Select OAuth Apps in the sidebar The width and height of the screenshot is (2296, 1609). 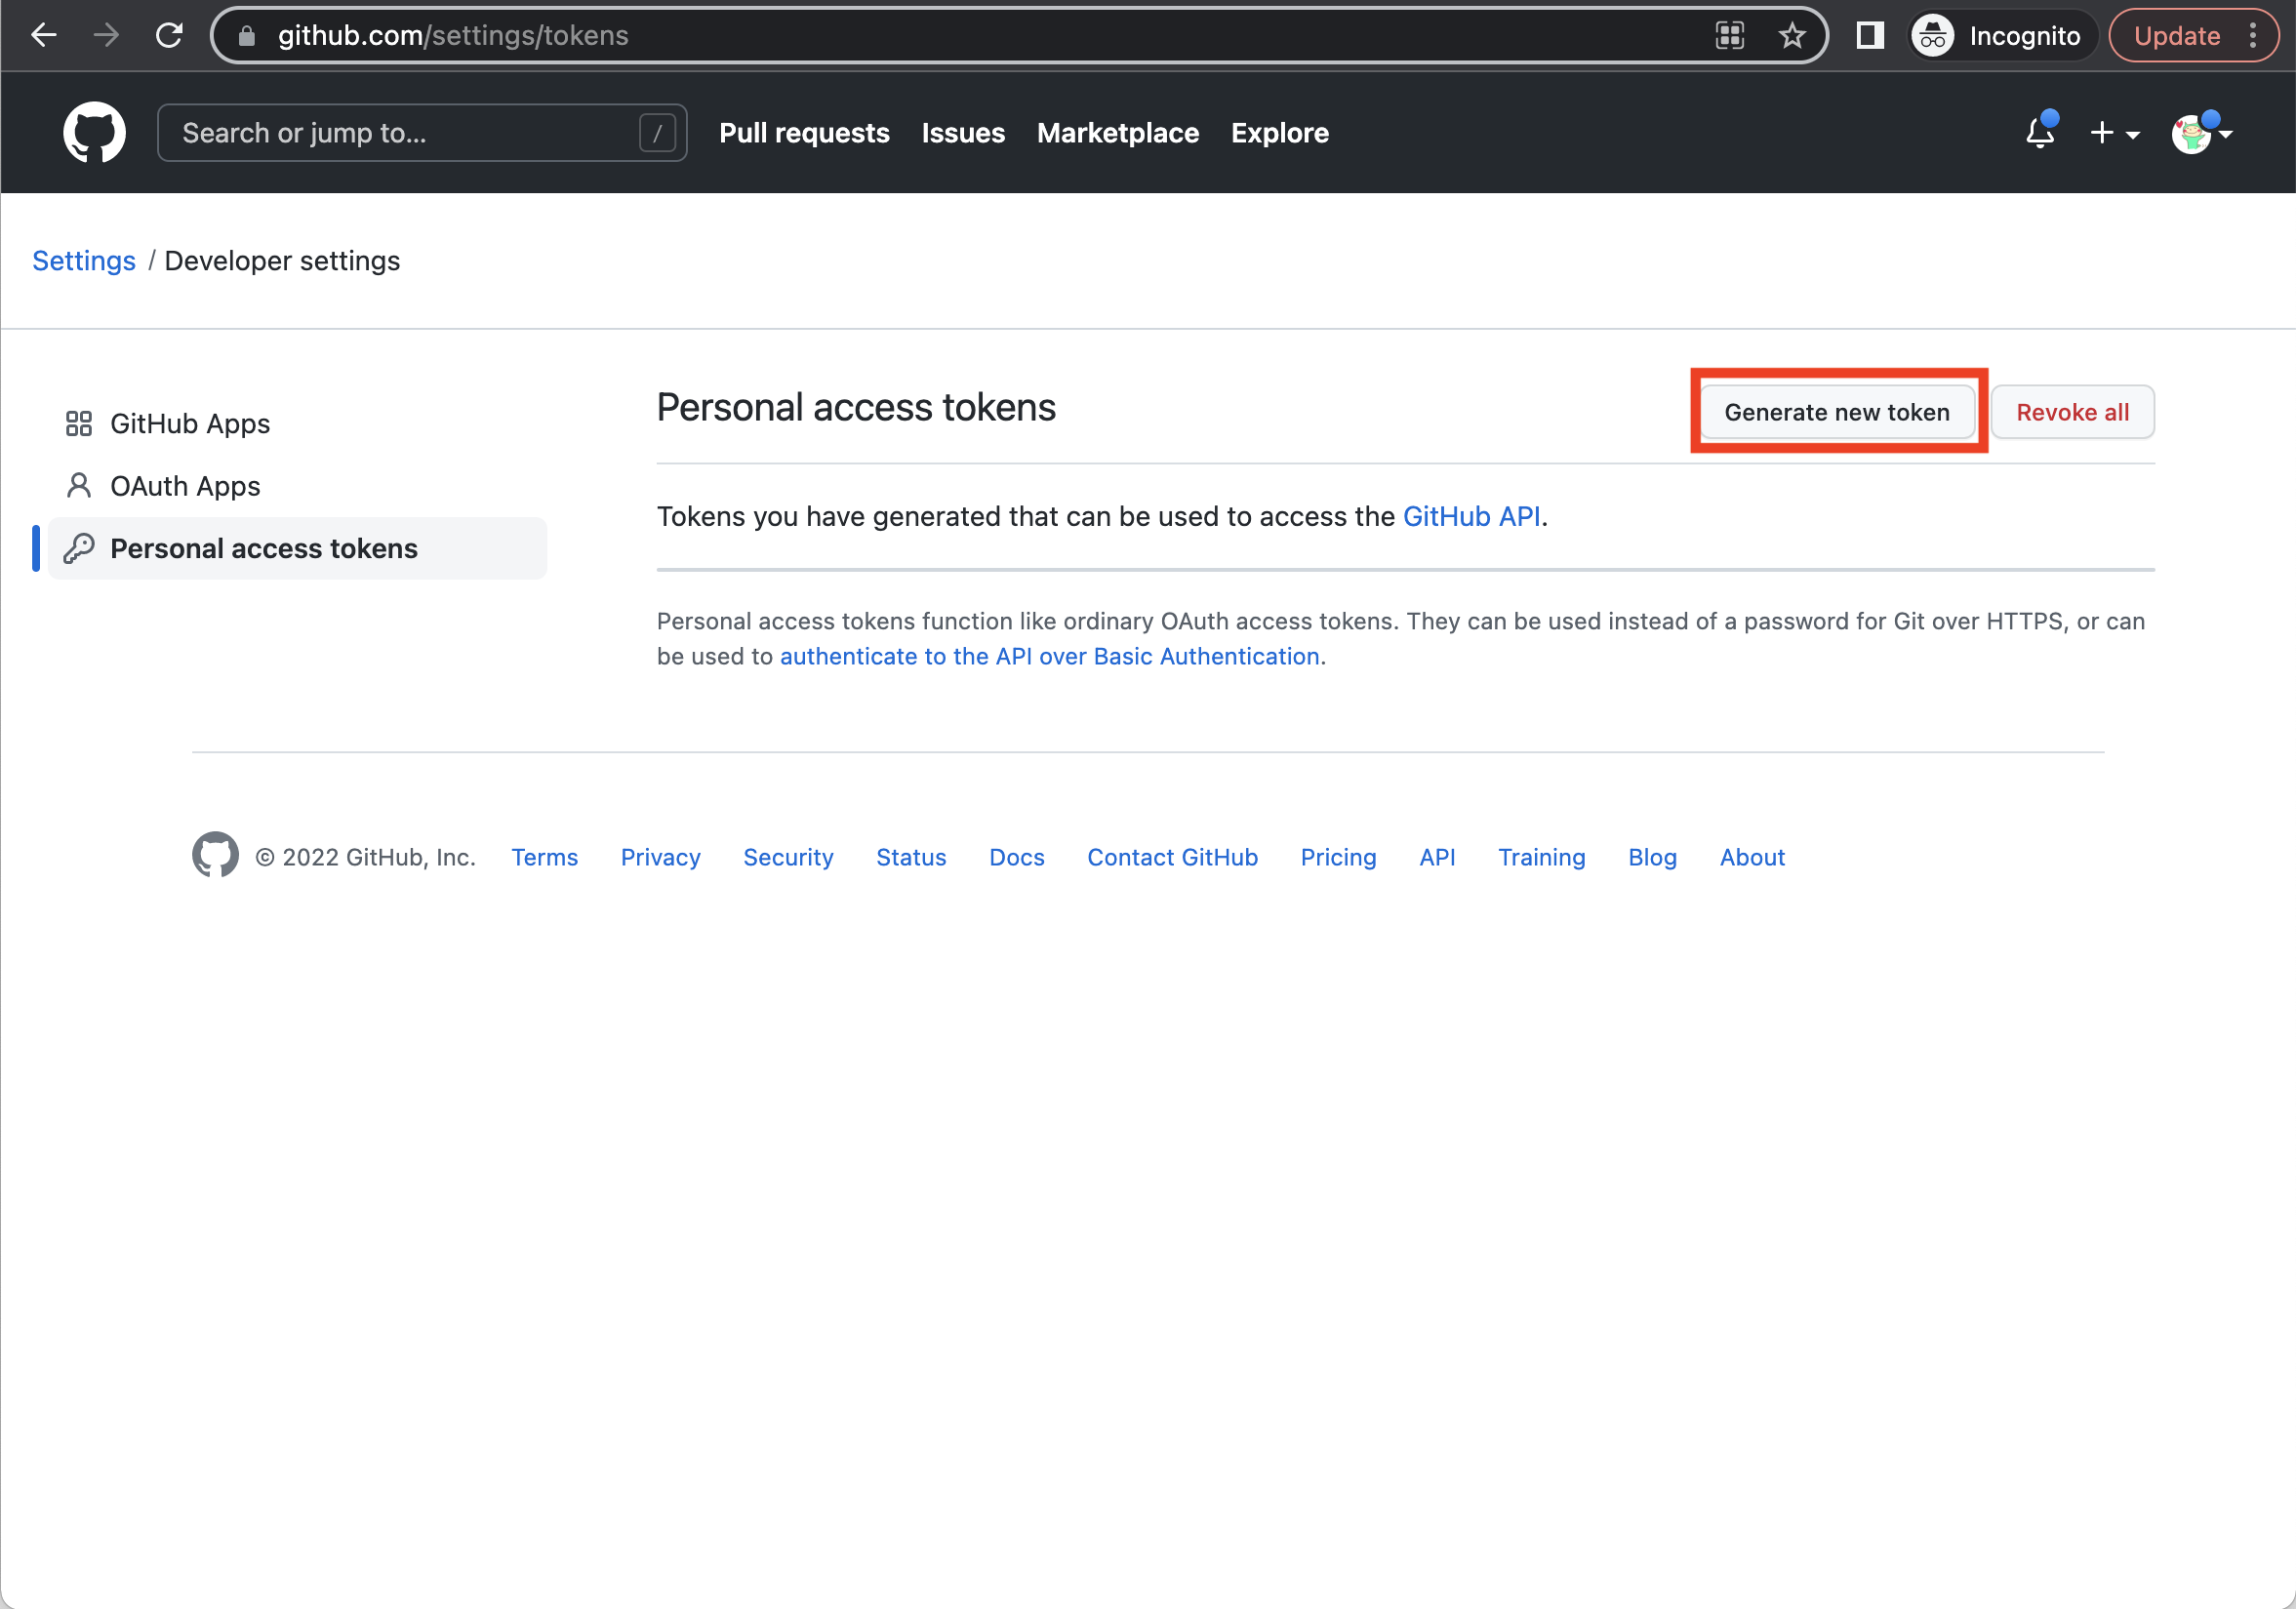[x=297, y=486]
